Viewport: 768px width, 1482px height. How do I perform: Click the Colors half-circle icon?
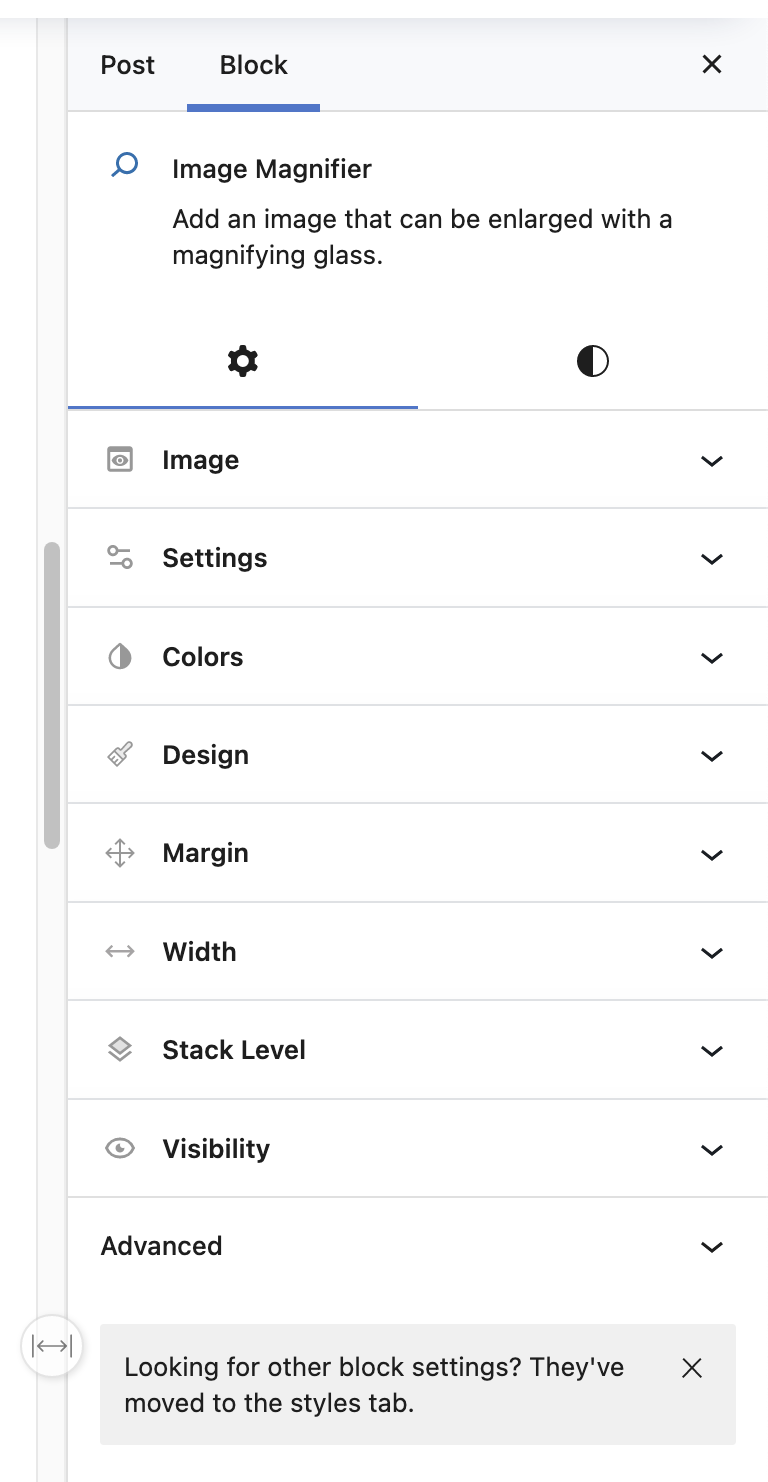(119, 656)
